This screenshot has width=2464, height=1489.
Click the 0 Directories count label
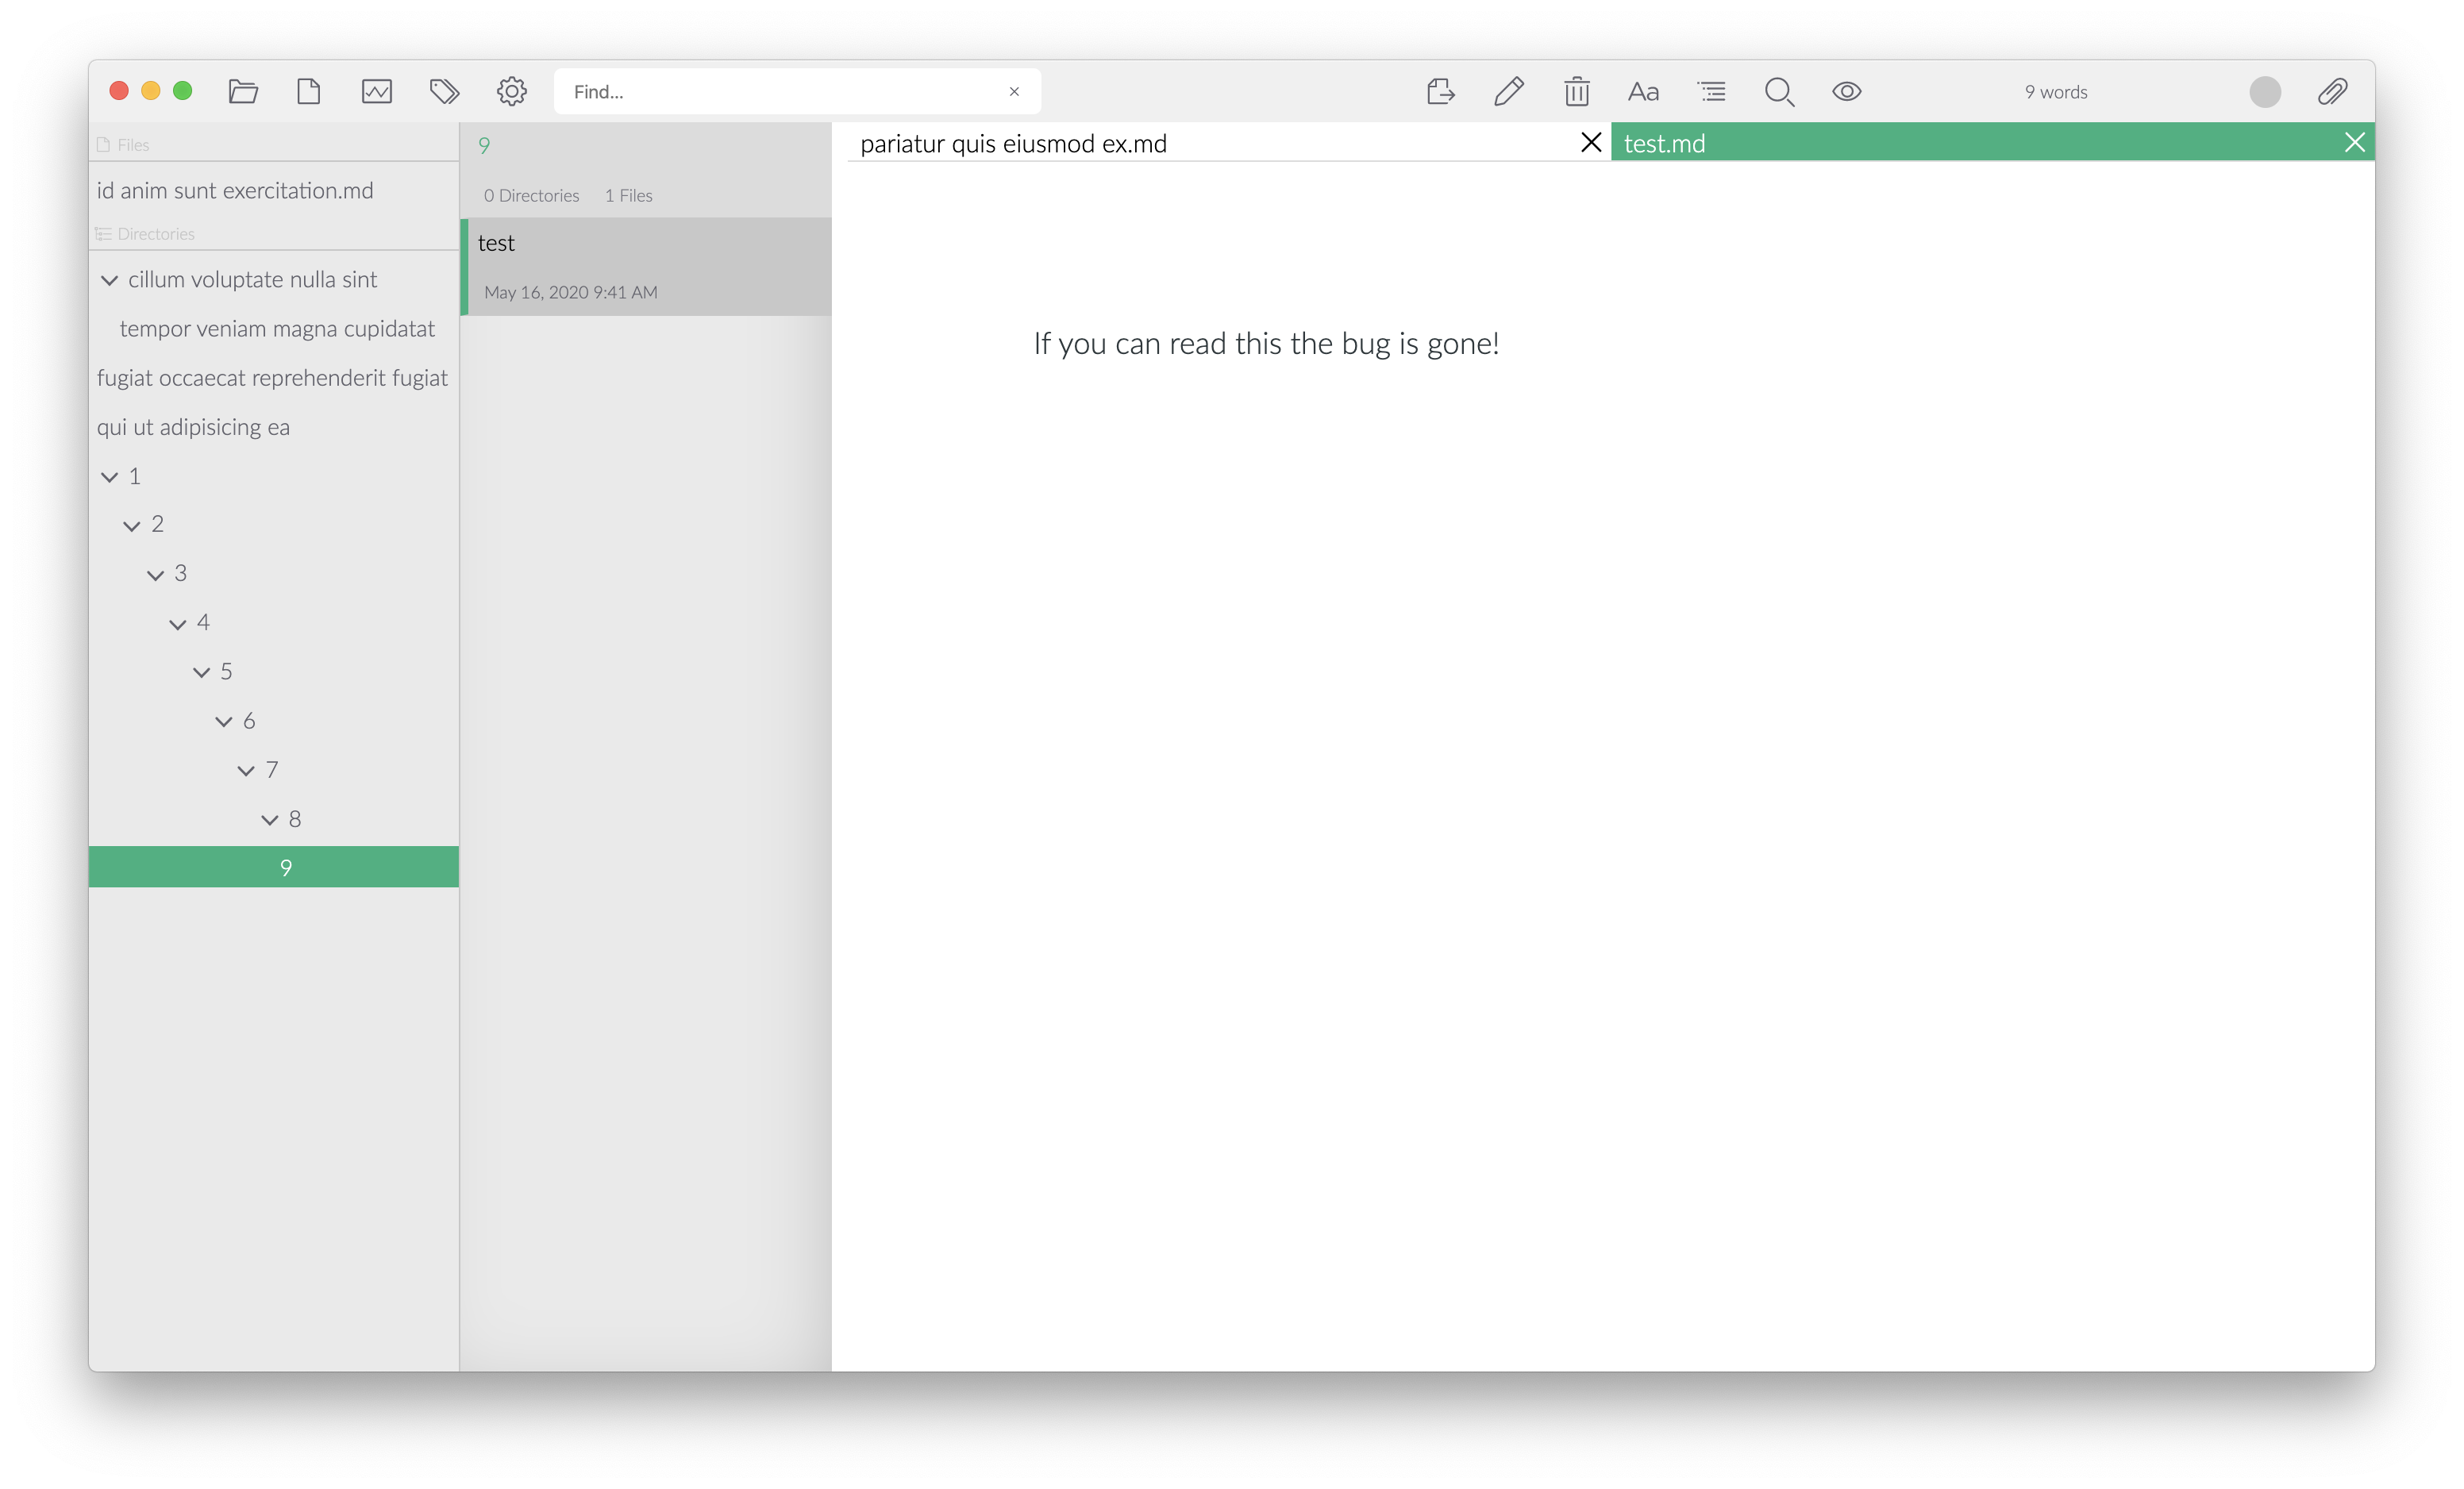click(531, 195)
